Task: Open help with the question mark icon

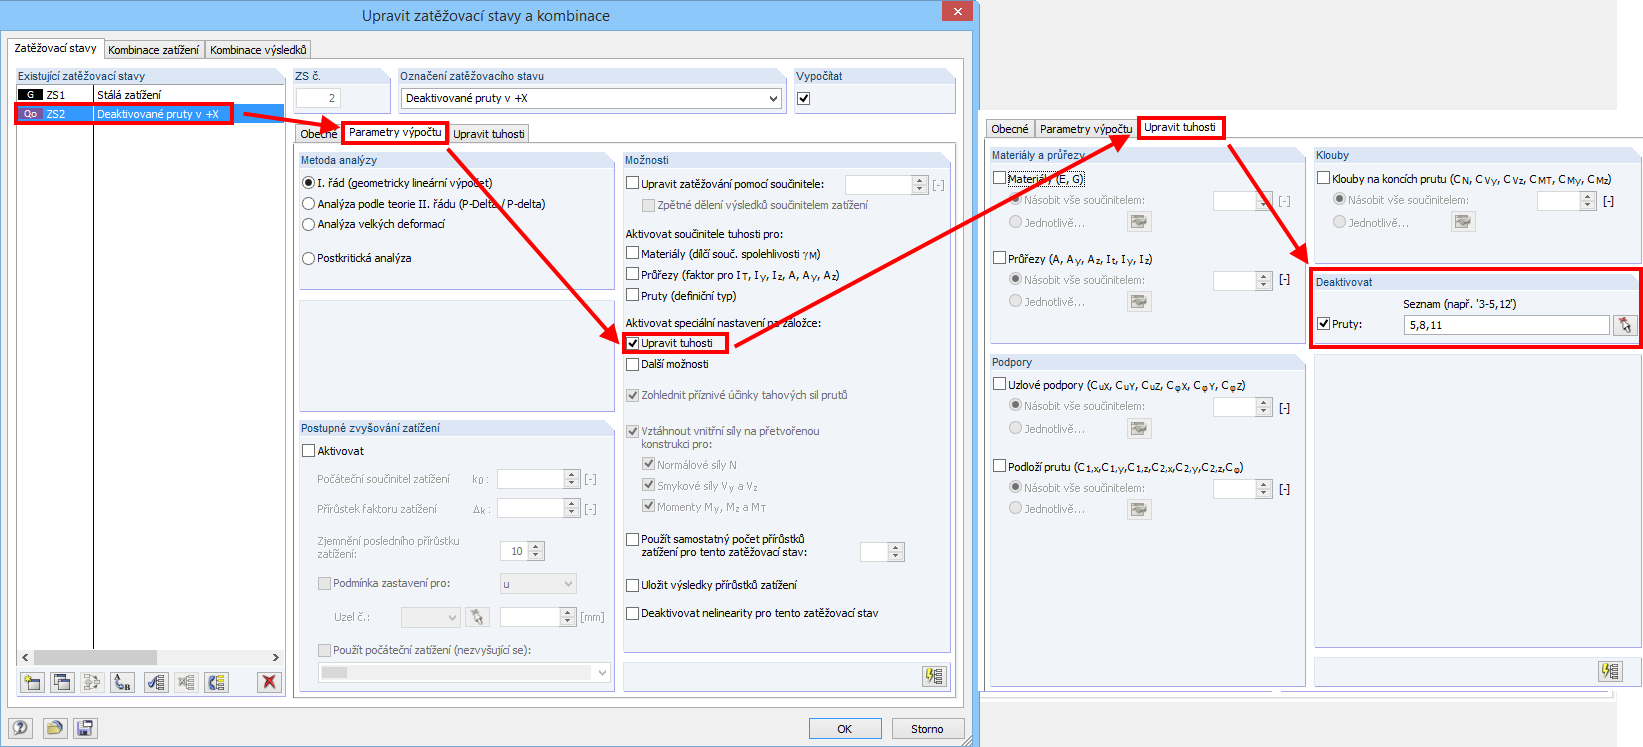Action: tap(20, 728)
